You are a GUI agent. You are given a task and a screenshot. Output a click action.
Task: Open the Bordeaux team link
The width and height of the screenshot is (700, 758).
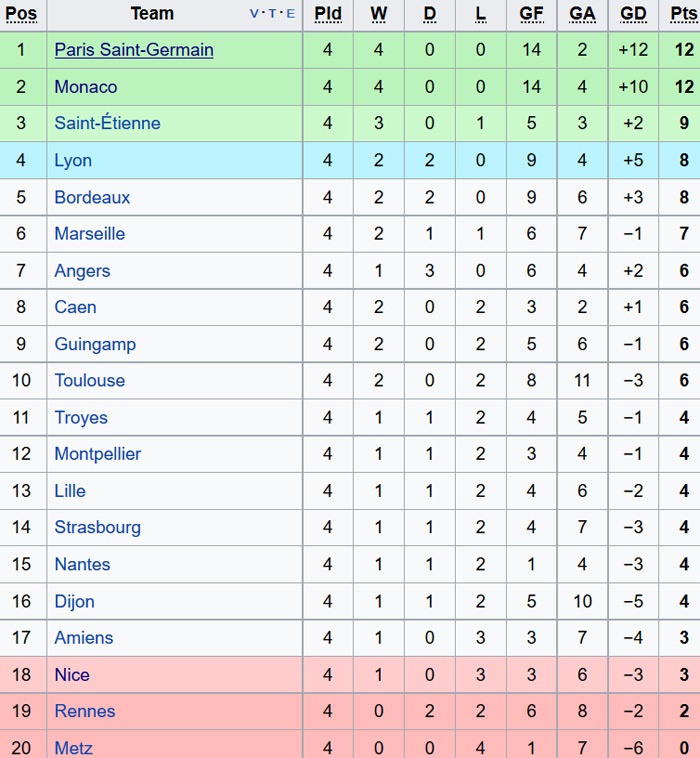(x=92, y=197)
